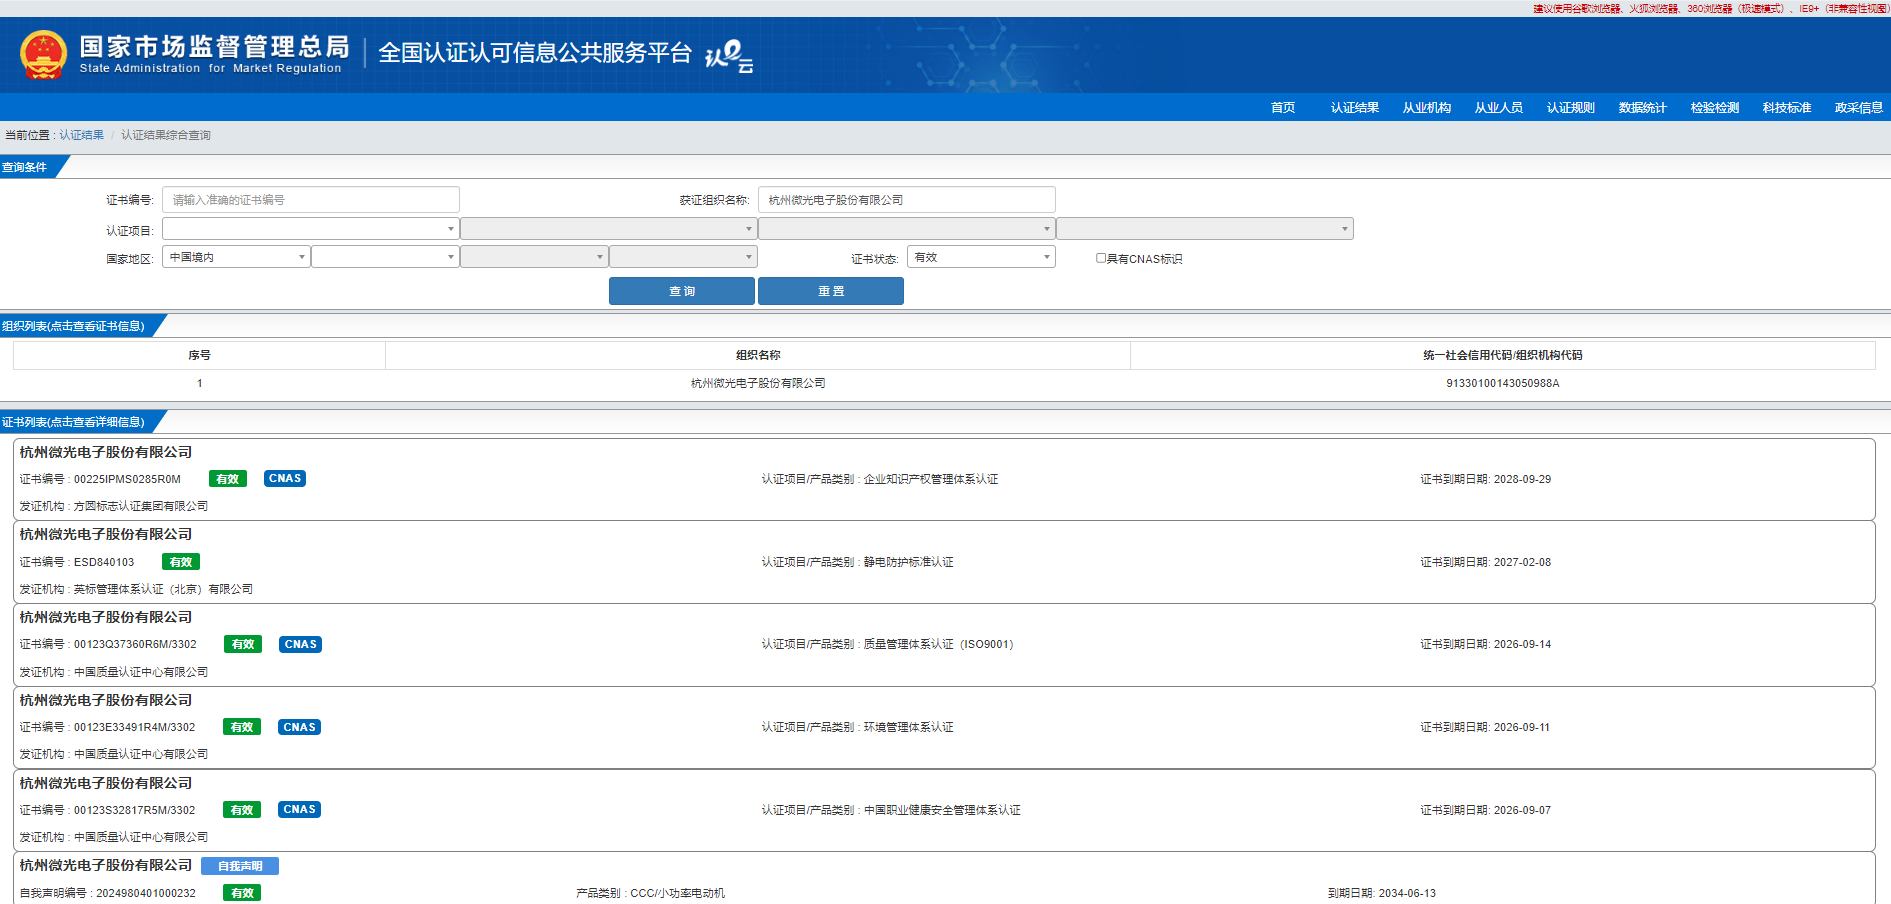The width and height of the screenshot is (1891, 904).
Task: Click 认证结果 breadcrumb link
Action: coord(81,135)
